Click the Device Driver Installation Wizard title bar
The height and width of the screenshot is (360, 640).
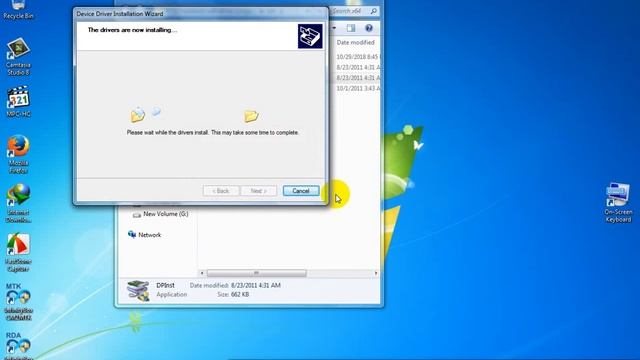point(201,13)
